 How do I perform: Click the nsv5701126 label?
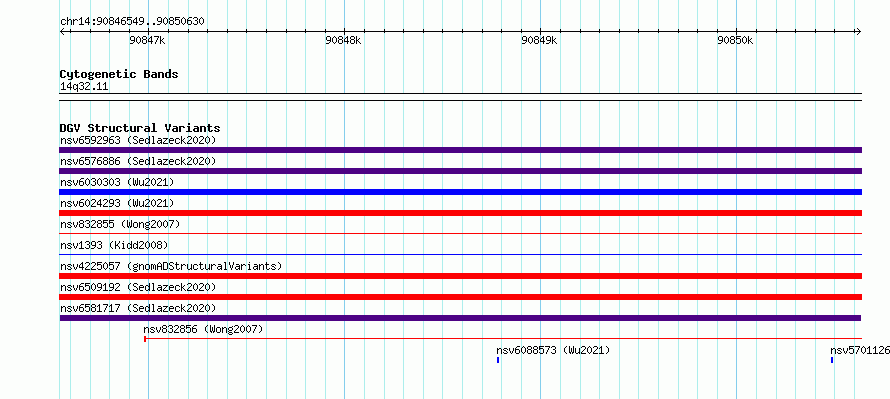(860, 350)
